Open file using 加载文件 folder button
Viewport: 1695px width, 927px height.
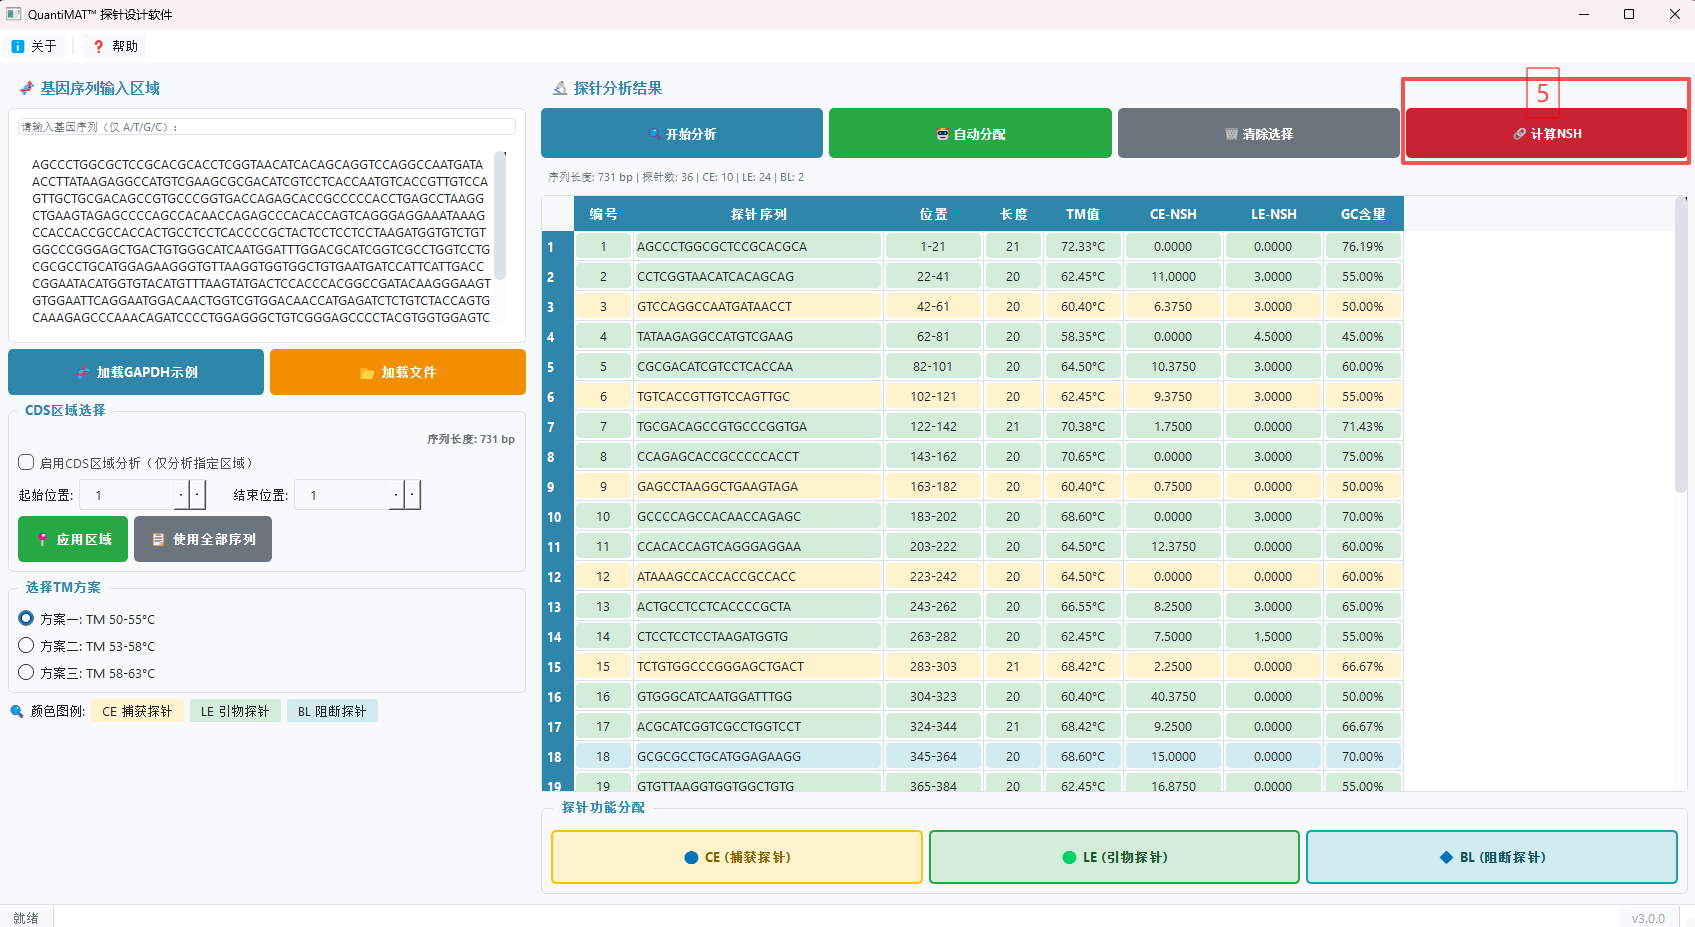(397, 372)
